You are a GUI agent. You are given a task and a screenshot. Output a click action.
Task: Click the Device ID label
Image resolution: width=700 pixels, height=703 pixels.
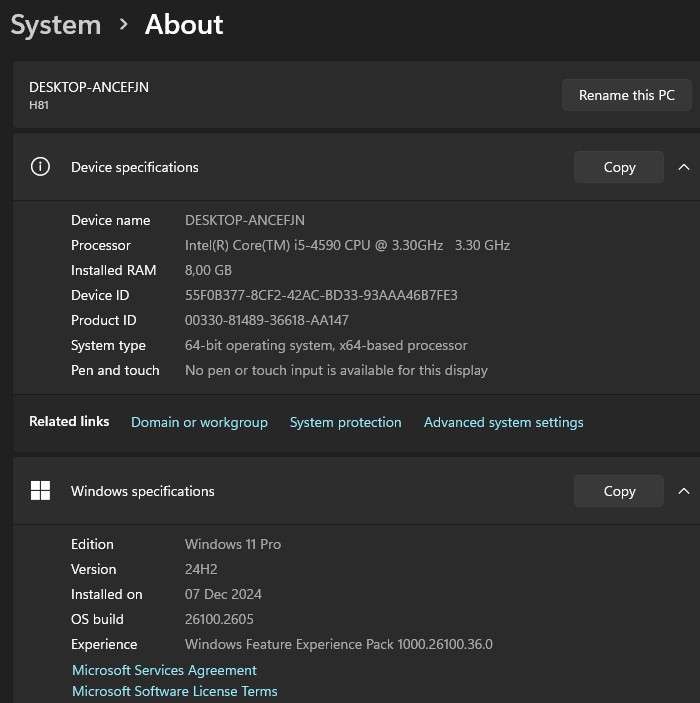tap(100, 295)
